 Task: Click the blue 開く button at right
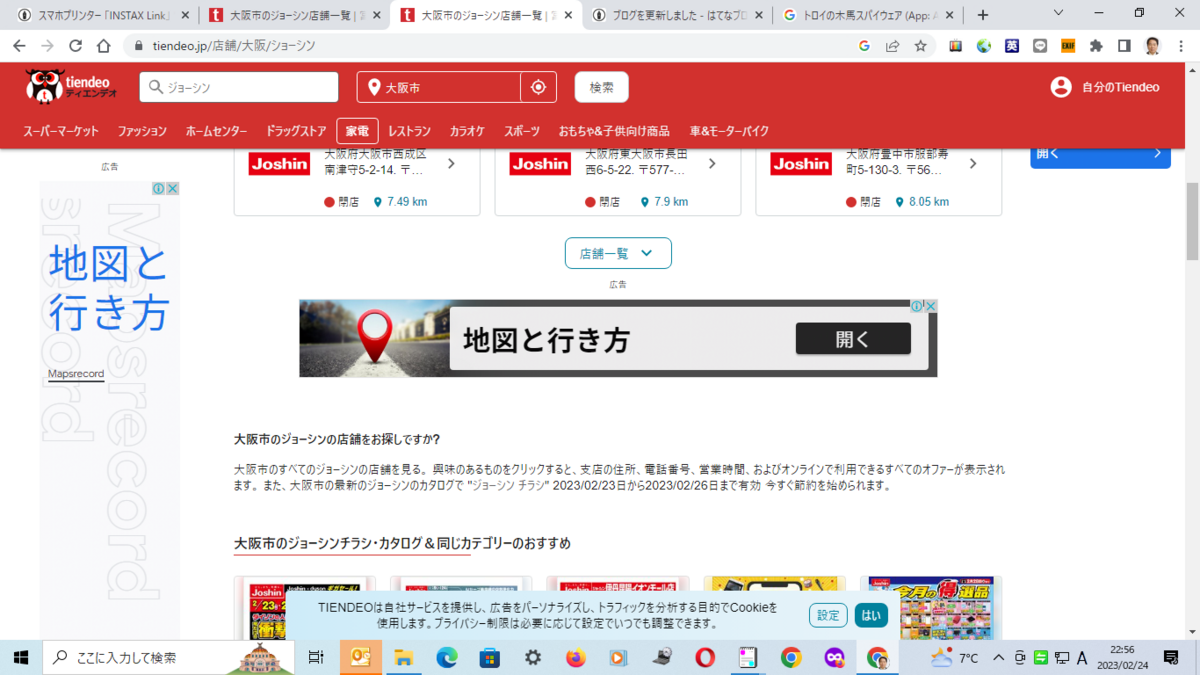pyautogui.click(x=1100, y=155)
